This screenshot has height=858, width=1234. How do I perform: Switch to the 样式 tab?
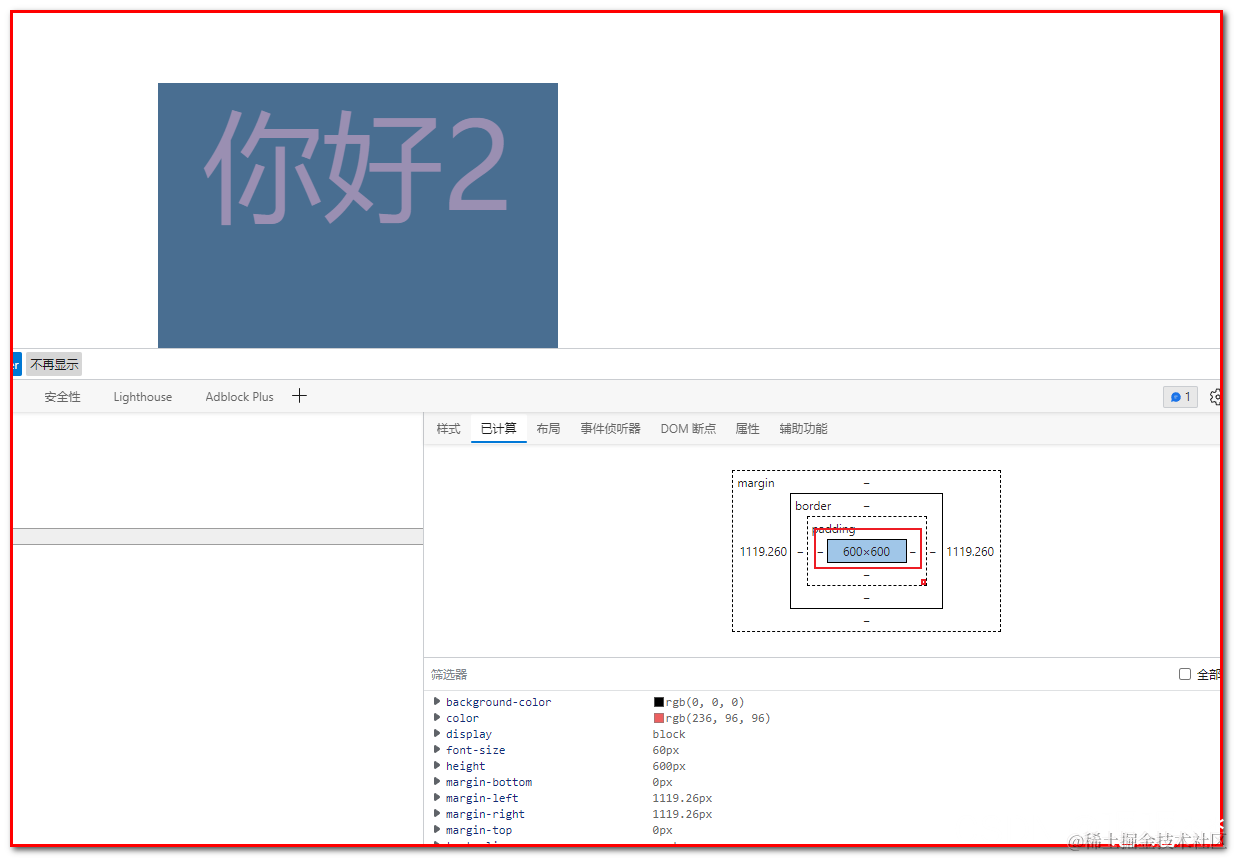point(447,428)
